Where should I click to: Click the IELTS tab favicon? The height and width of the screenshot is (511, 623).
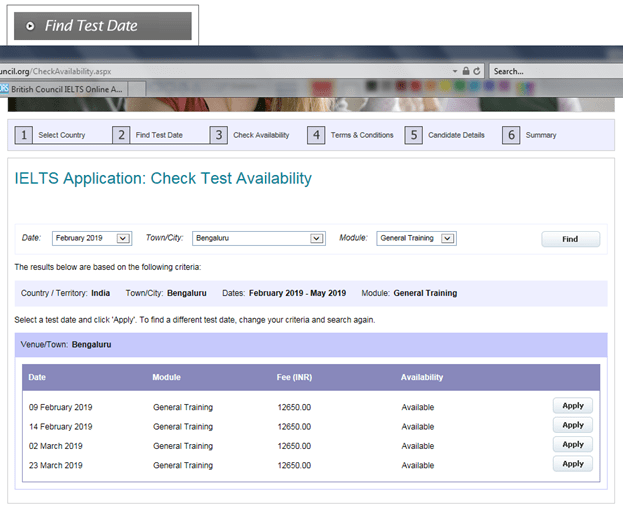point(4,88)
